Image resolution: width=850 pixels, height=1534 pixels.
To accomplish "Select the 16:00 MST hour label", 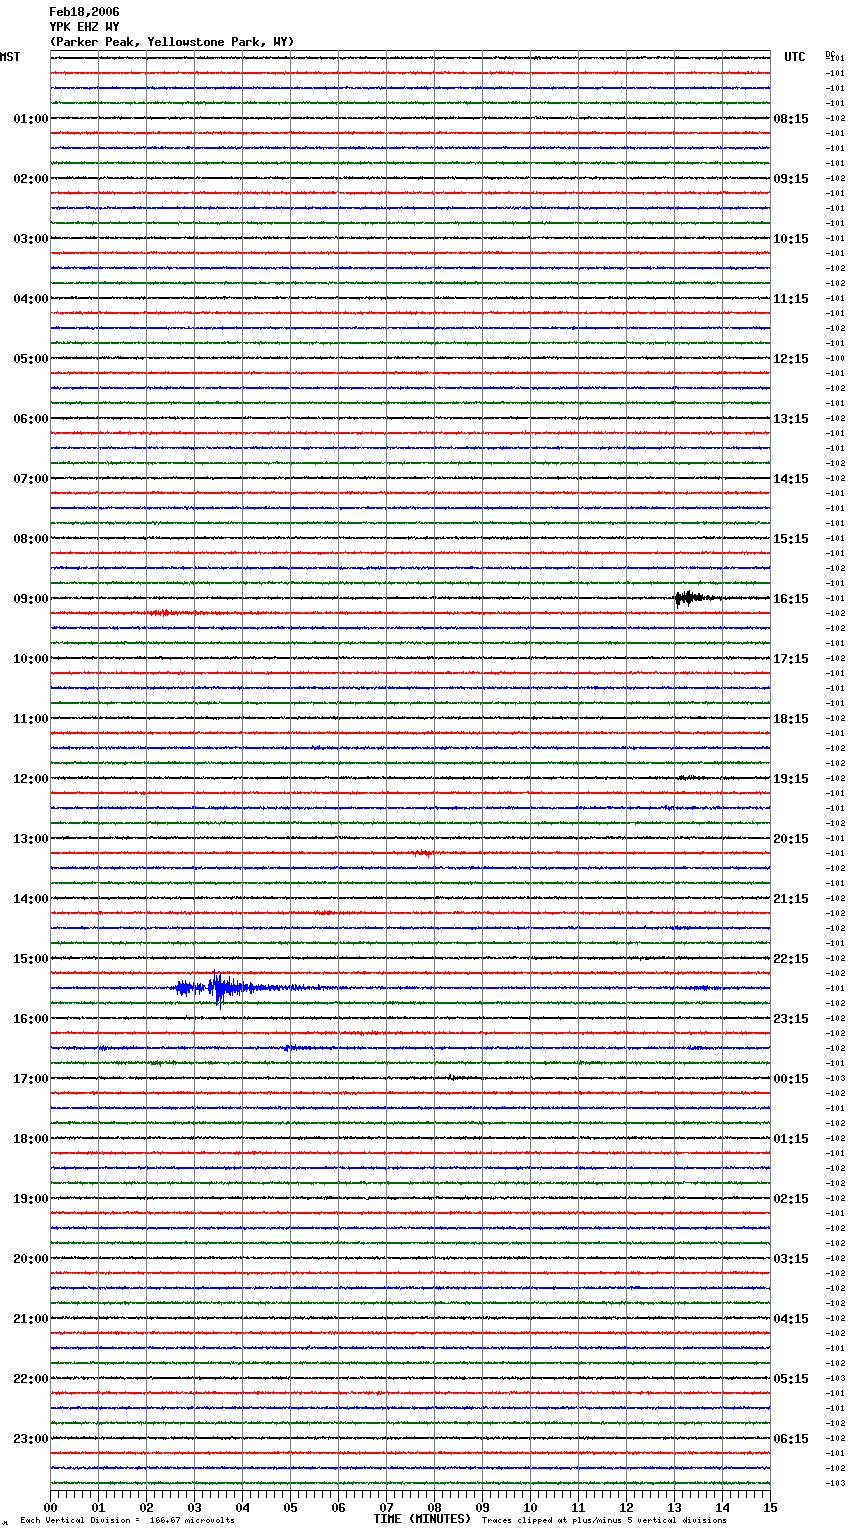I will 31,1019.
